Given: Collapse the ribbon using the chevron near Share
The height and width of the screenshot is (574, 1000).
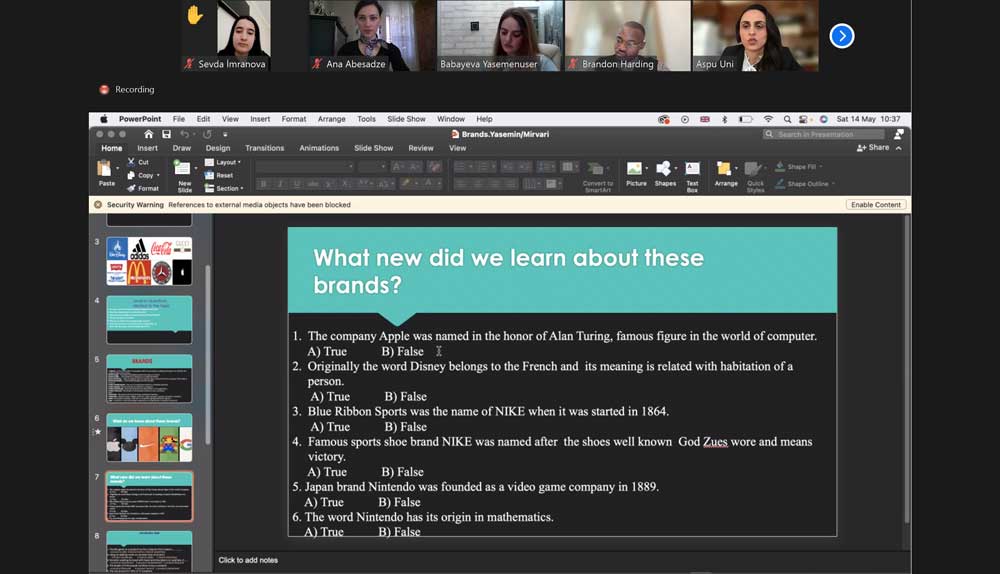Looking at the screenshot, I should (898, 148).
